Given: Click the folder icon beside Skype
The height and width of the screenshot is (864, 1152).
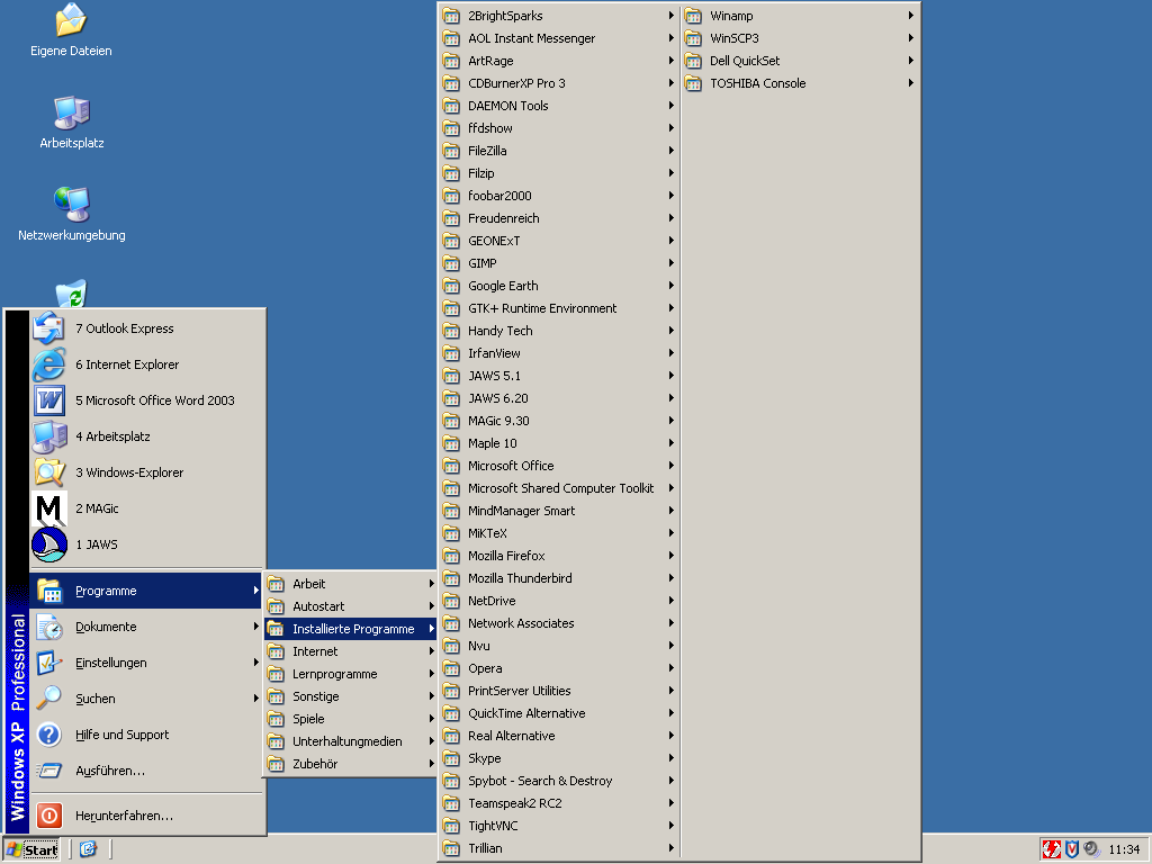Looking at the screenshot, I should click(451, 758).
